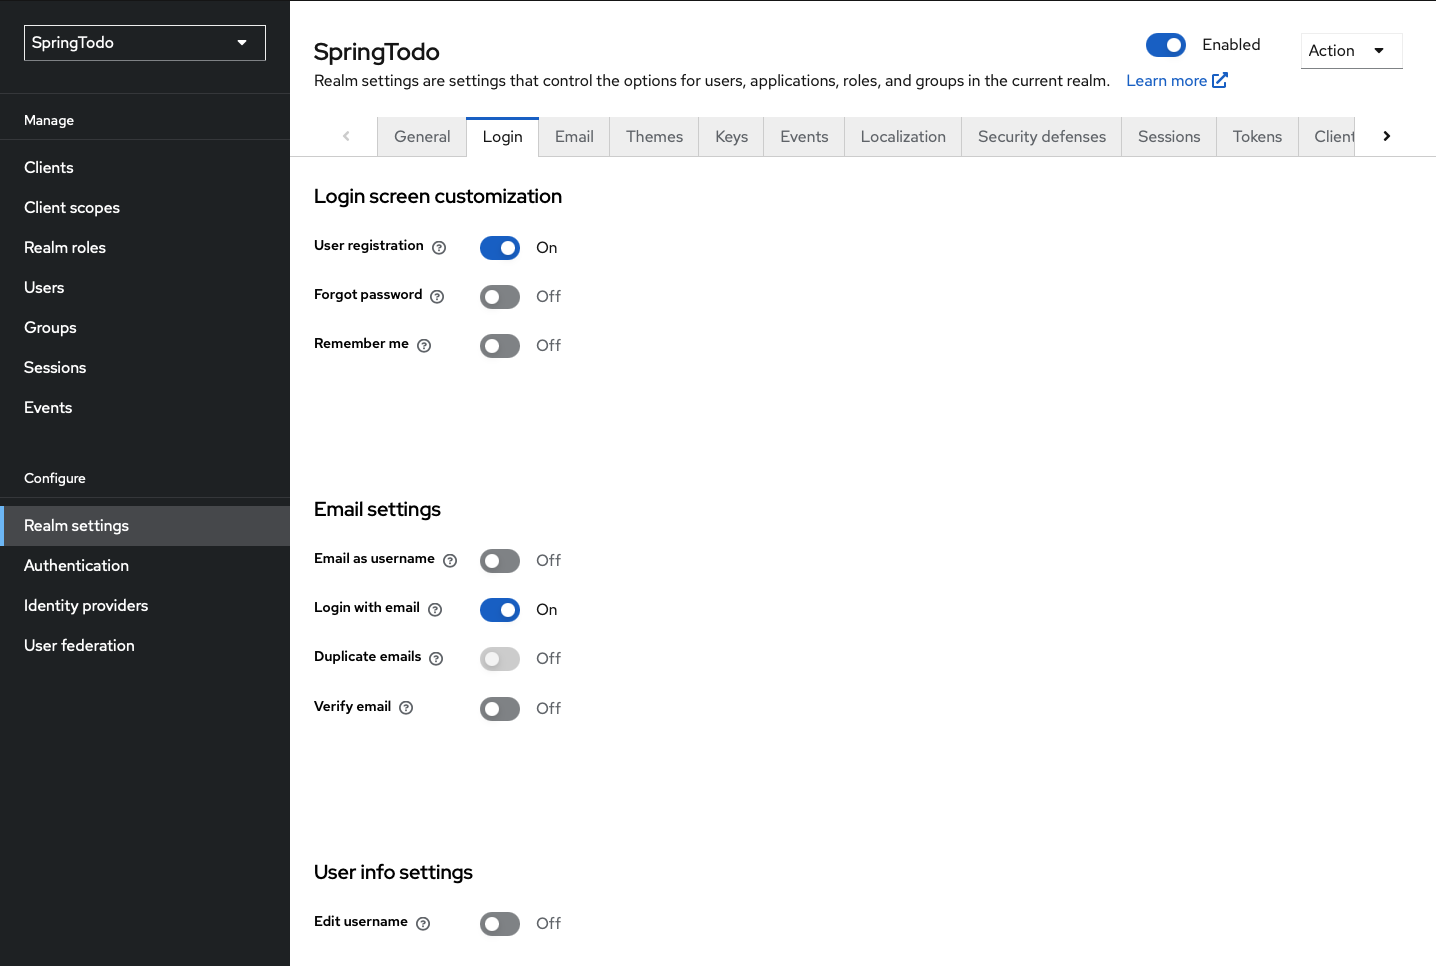This screenshot has width=1436, height=966.
Task: Open Identity providers in the sidebar
Action: [145, 605]
